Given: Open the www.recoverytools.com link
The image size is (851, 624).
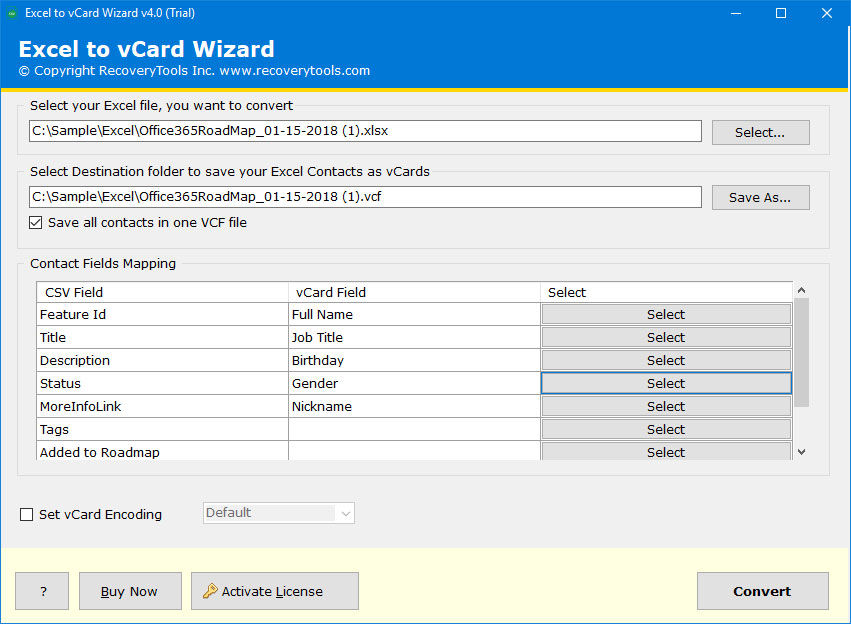Looking at the screenshot, I should pyautogui.click(x=297, y=71).
